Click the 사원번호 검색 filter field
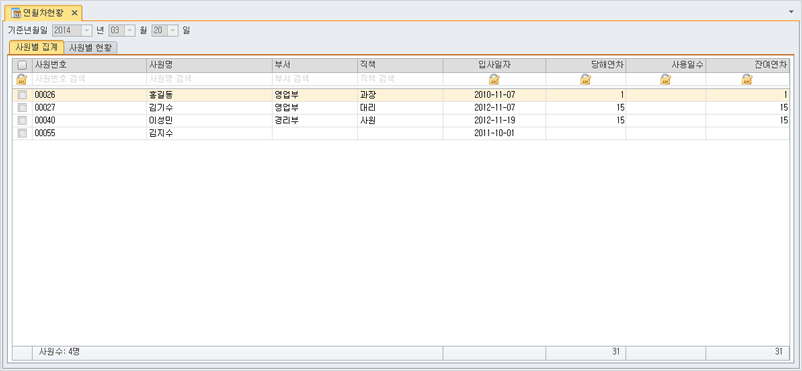This screenshot has width=802, height=371. tap(89, 79)
